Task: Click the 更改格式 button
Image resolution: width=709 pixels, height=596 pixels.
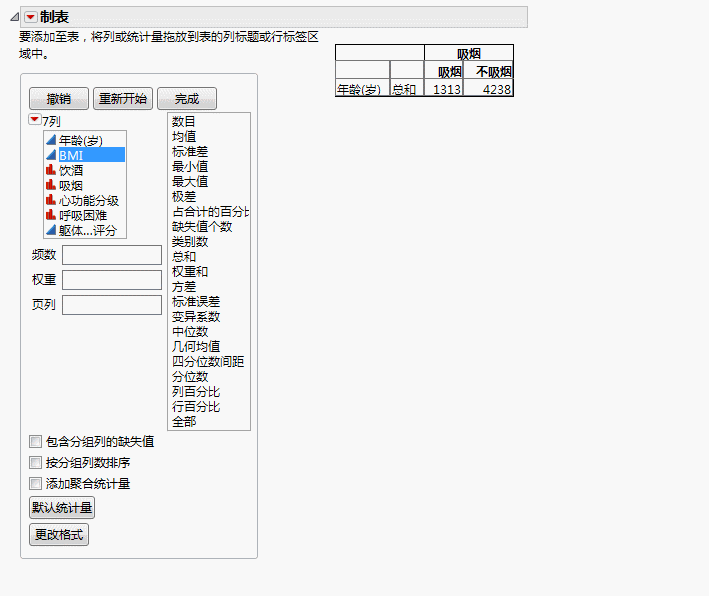Action: tap(59, 535)
